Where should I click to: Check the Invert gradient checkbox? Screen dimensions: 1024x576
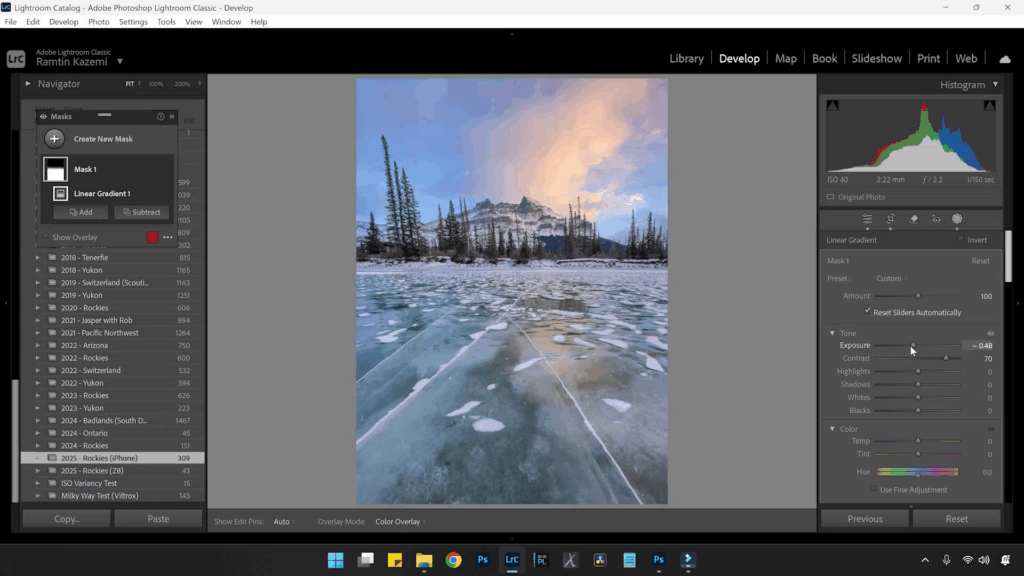[961, 240]
